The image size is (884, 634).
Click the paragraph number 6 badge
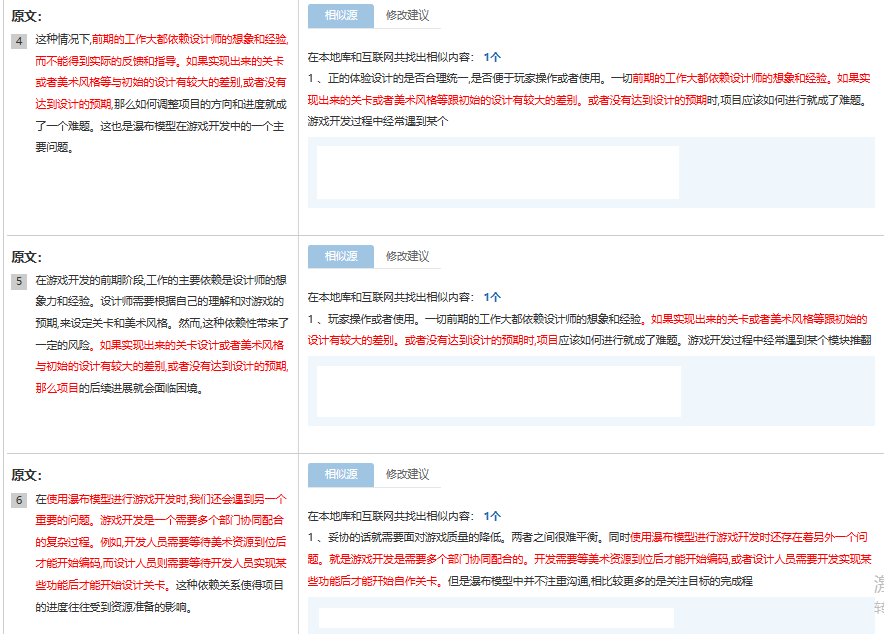click(19, 499)
